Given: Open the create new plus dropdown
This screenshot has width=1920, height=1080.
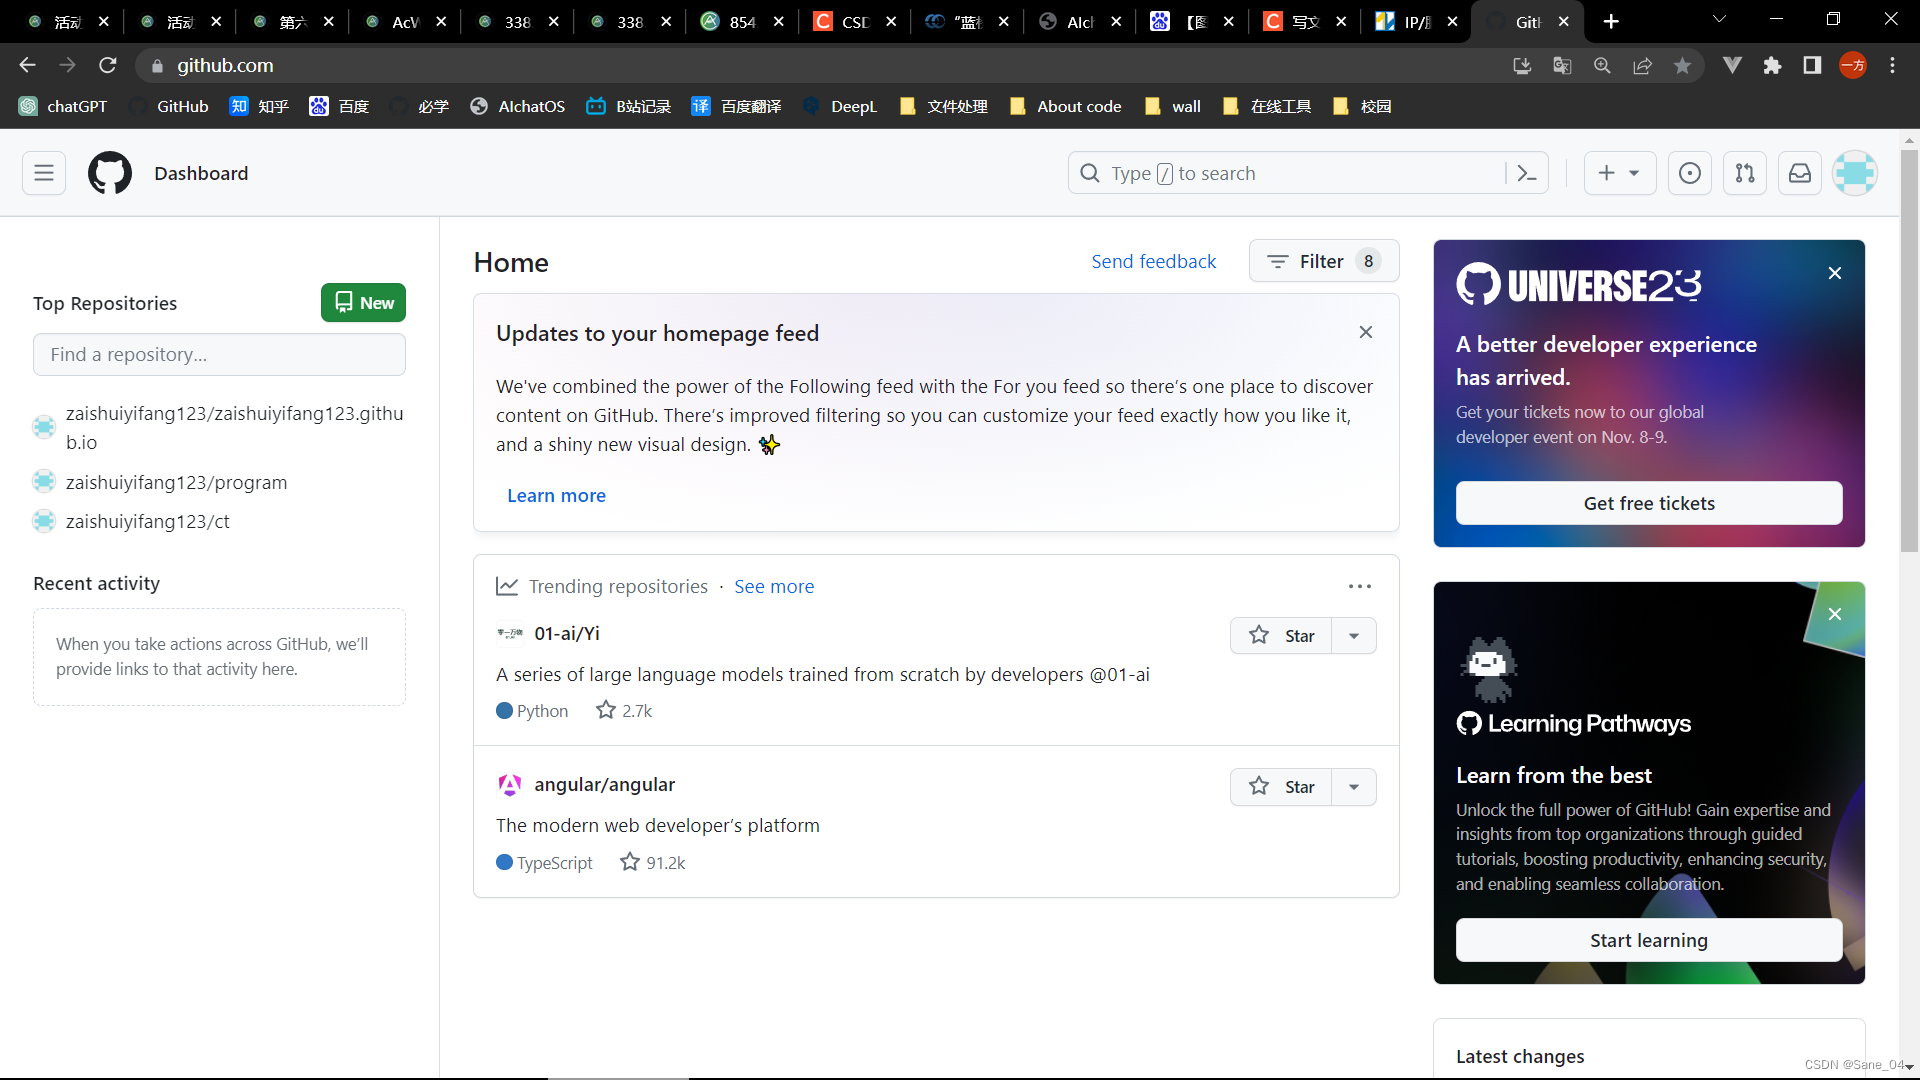Looking at the screenshot, I should point(1619,173).
